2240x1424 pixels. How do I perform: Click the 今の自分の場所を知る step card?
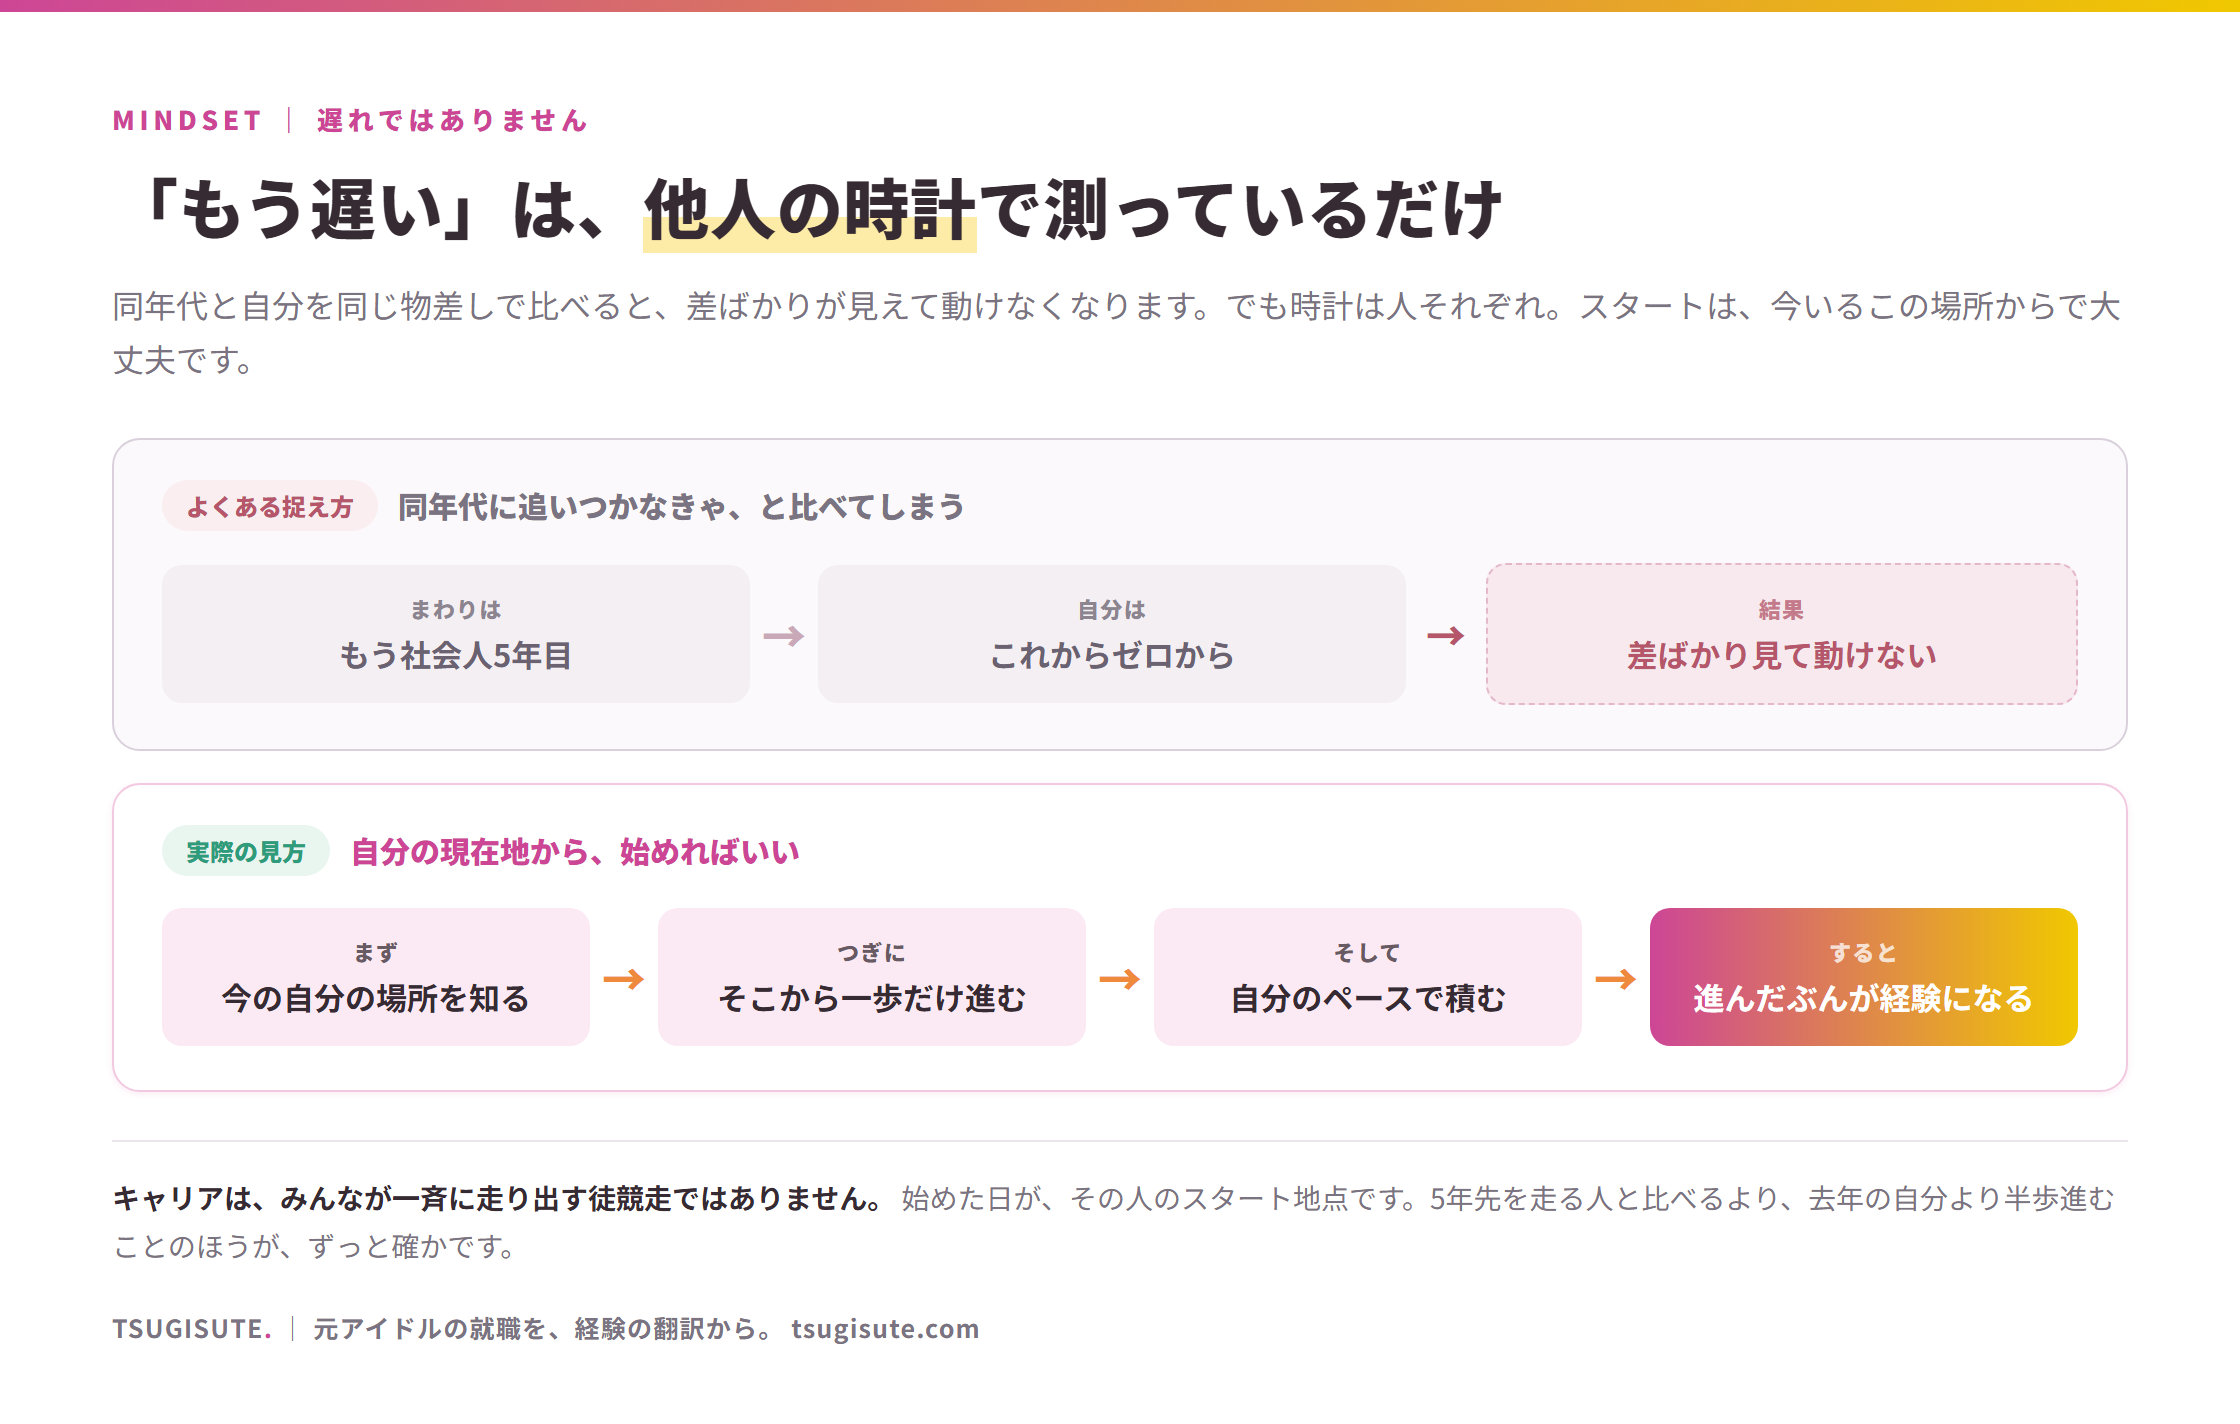(x=376, y=977)
